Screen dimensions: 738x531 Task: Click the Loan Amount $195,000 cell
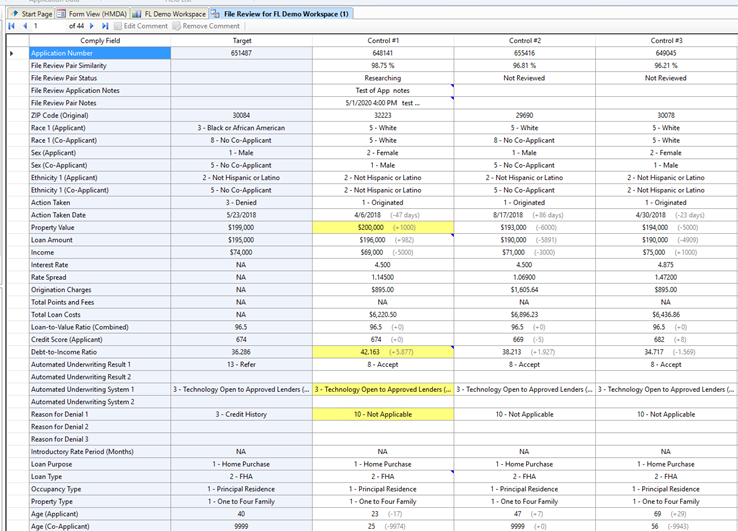click(241, 240)
